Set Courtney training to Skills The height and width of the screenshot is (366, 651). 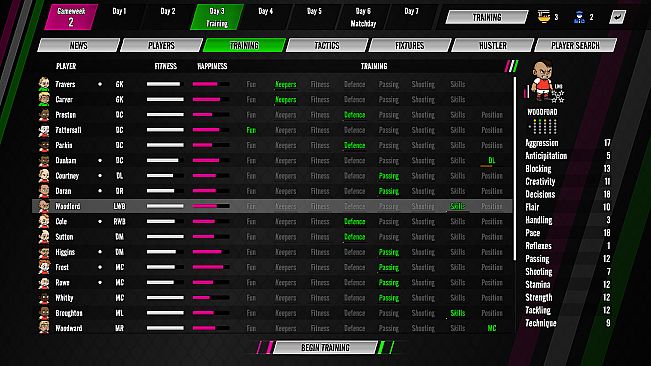coord(458,176)
